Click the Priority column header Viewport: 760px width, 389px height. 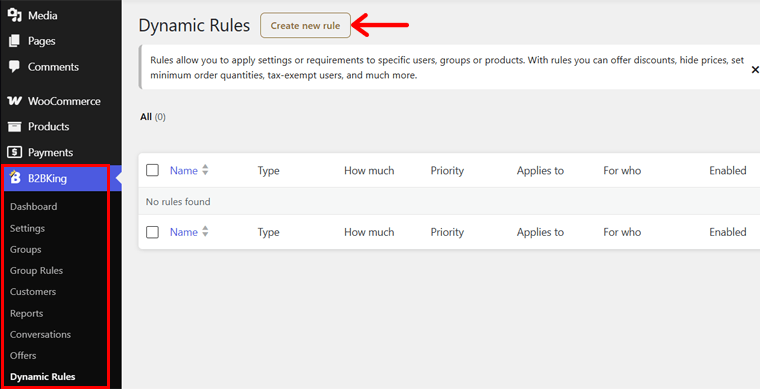(x=447, y=171)
